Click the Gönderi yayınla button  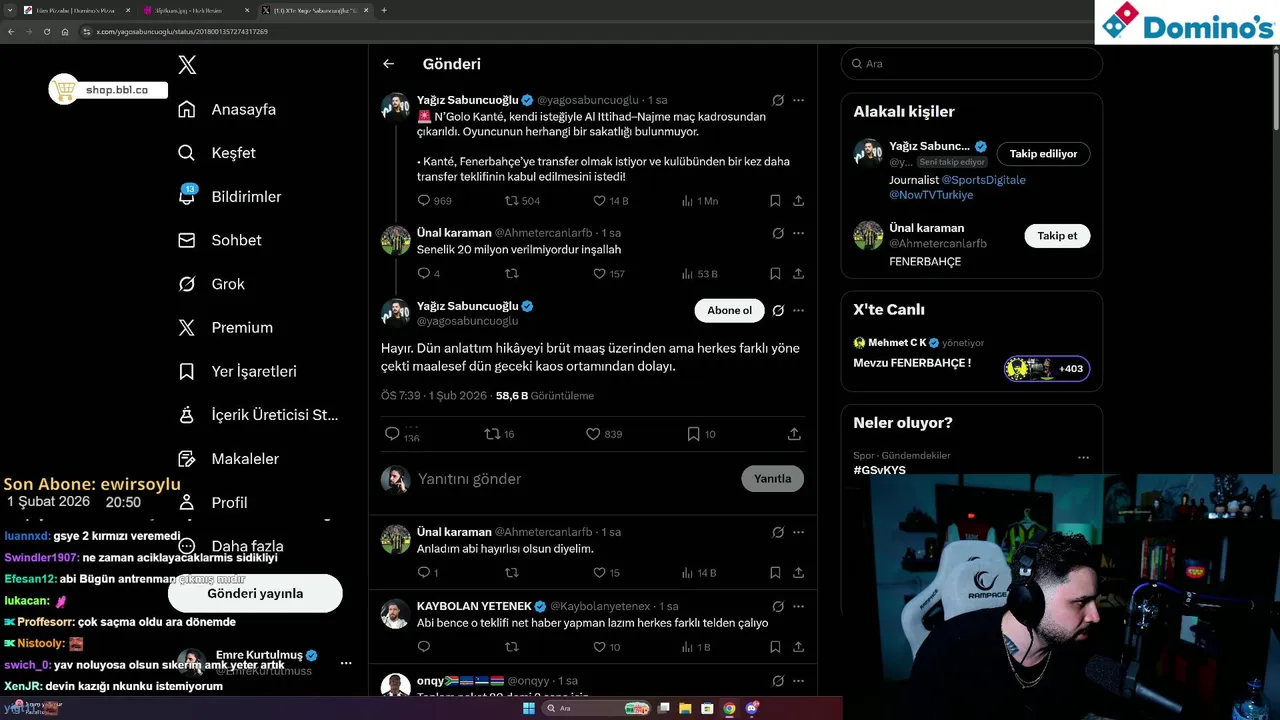(x=255, y=593)
